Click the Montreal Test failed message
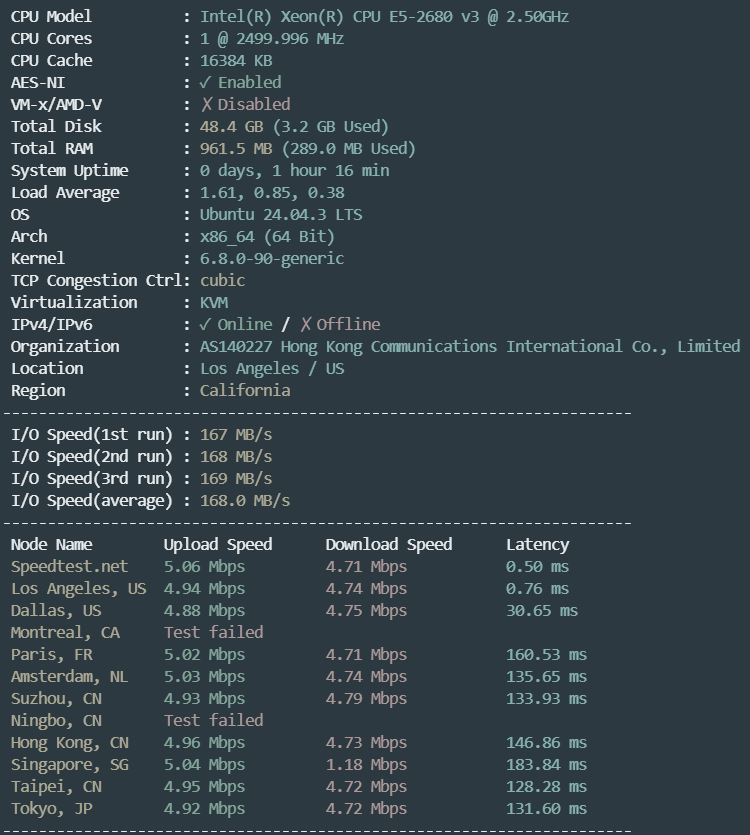Viewport: 750px width, 835px height. pyautogui.click(x=214, y=633)
